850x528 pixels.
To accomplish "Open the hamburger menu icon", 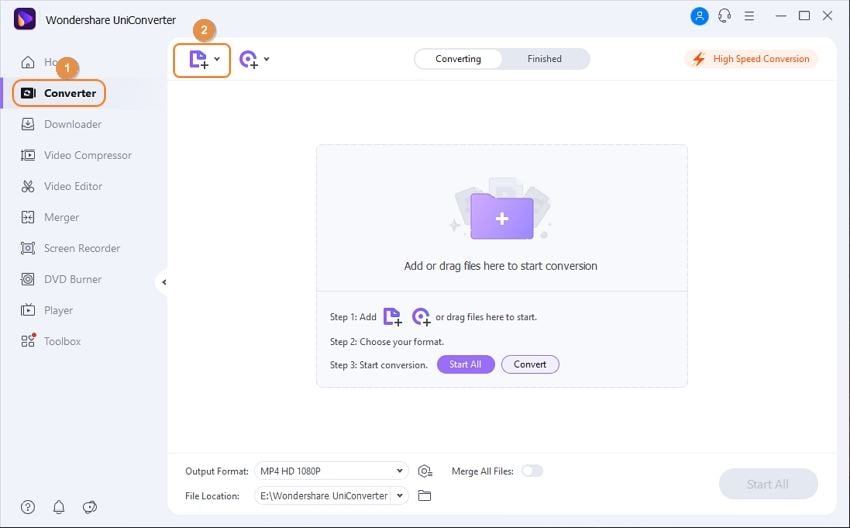I will point(749,16).
